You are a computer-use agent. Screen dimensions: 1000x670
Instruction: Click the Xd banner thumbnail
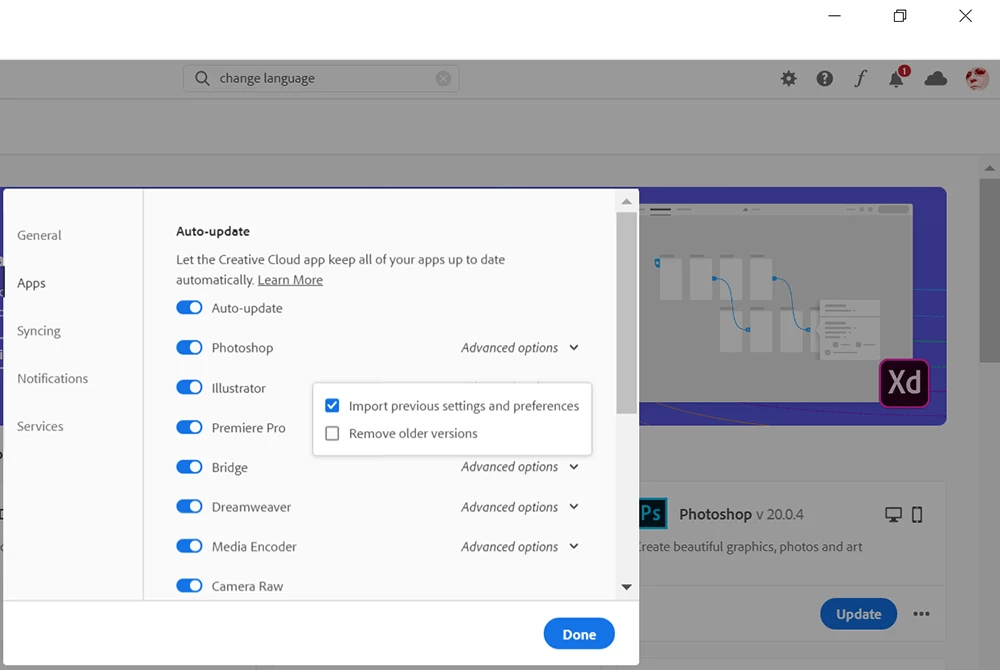click(793, 306)
